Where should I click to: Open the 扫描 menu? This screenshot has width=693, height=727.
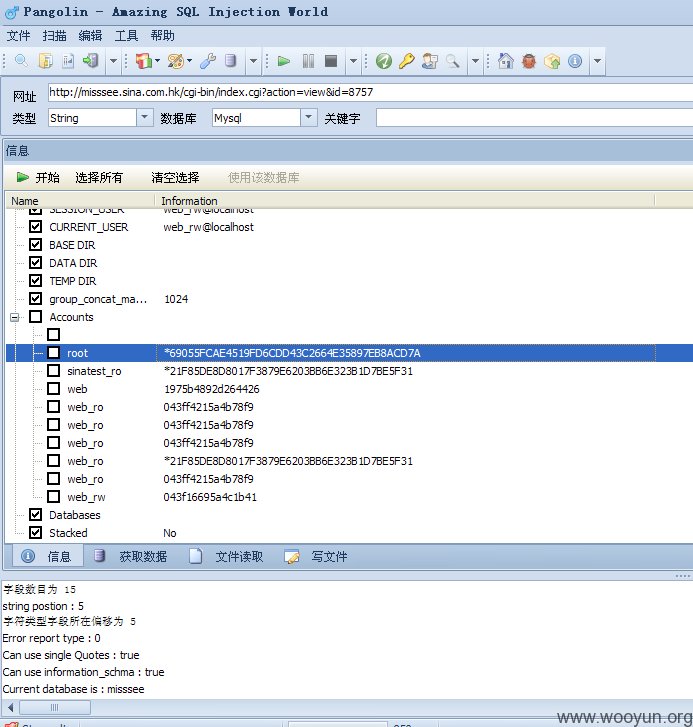click(54, 36)
